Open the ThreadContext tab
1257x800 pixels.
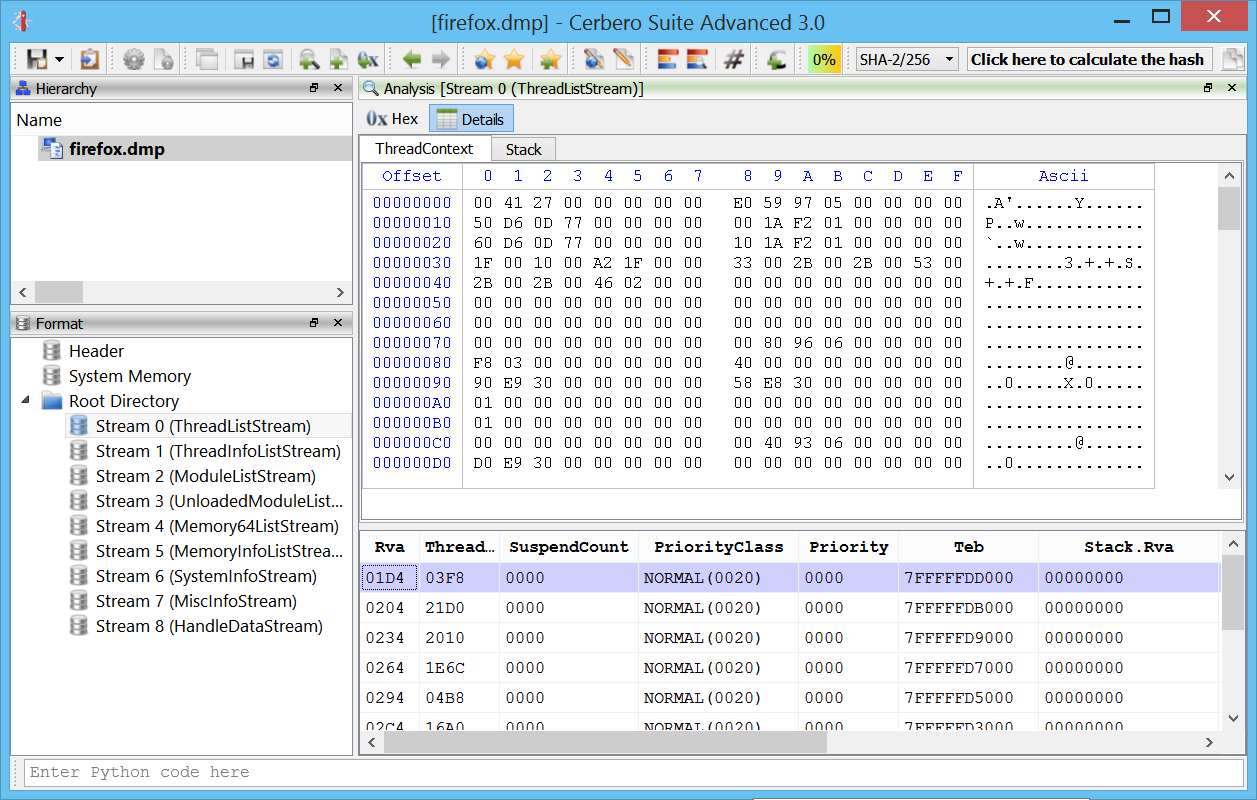(425, 149)
